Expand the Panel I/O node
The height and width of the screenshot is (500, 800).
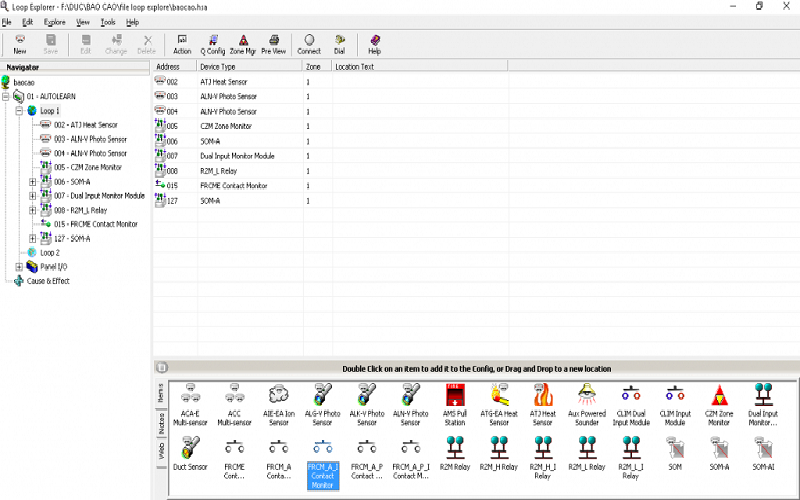click(x=19, y=267)
